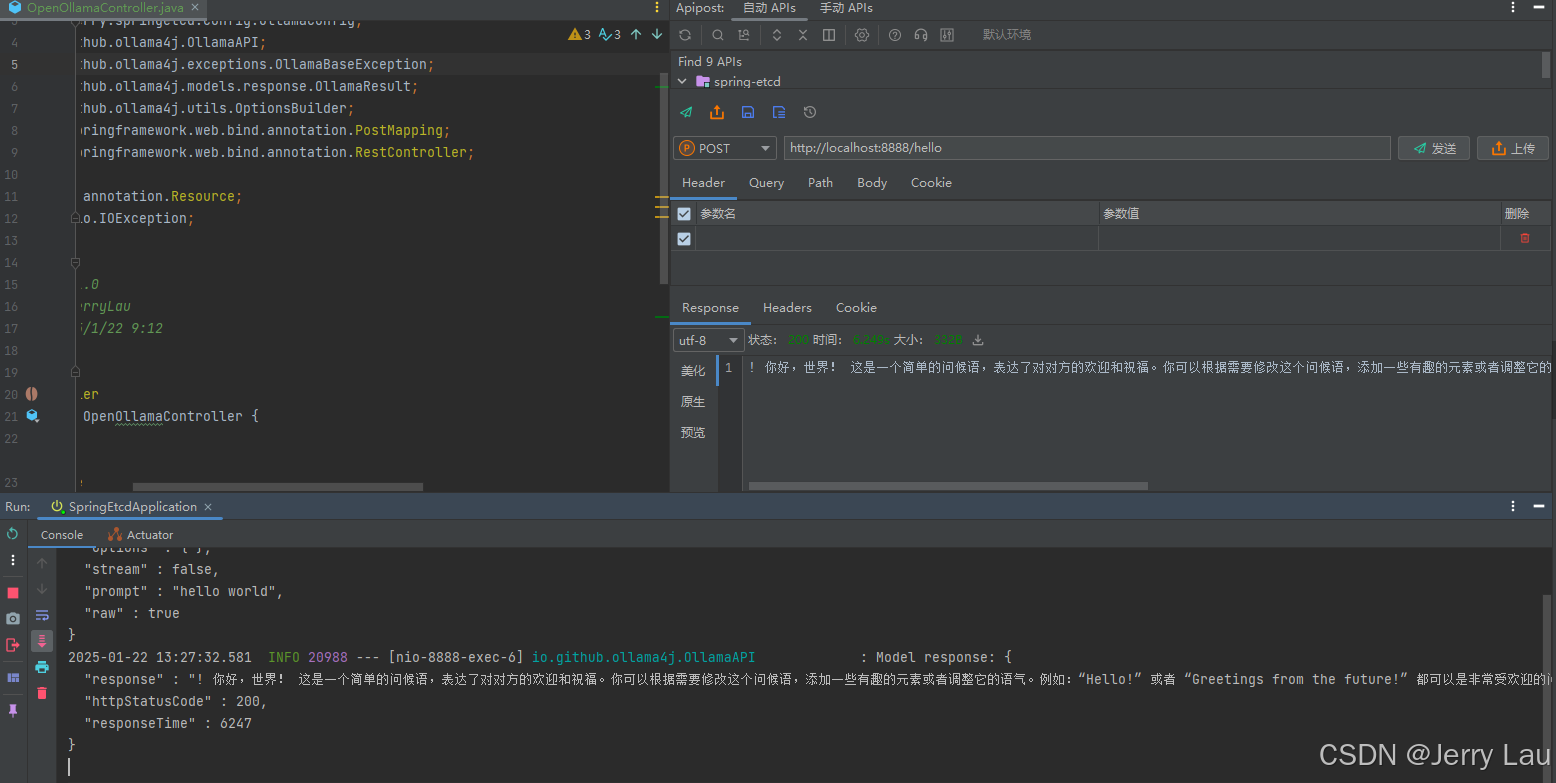Click the icon right of Apipost search
Image resolution: width=1556 pixels, height=783 pixels.
click(743, 35)
